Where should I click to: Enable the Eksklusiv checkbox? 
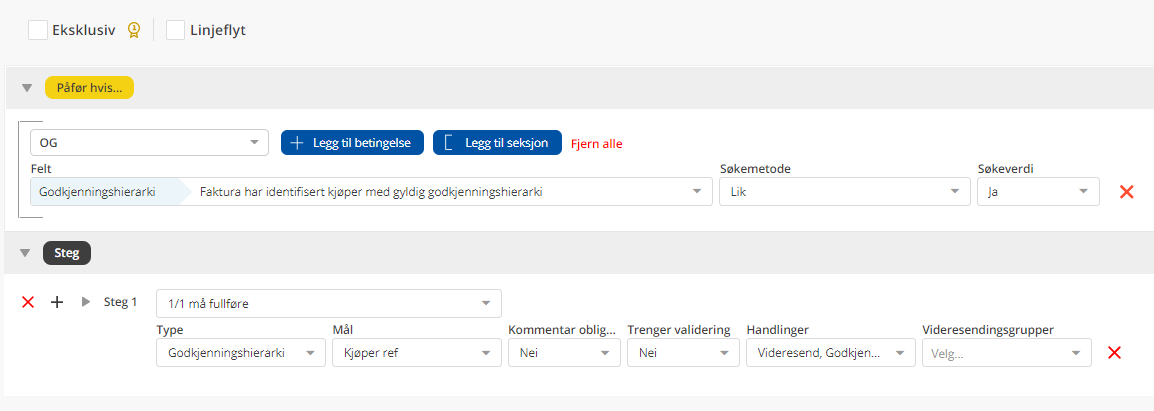click(38, 30)
